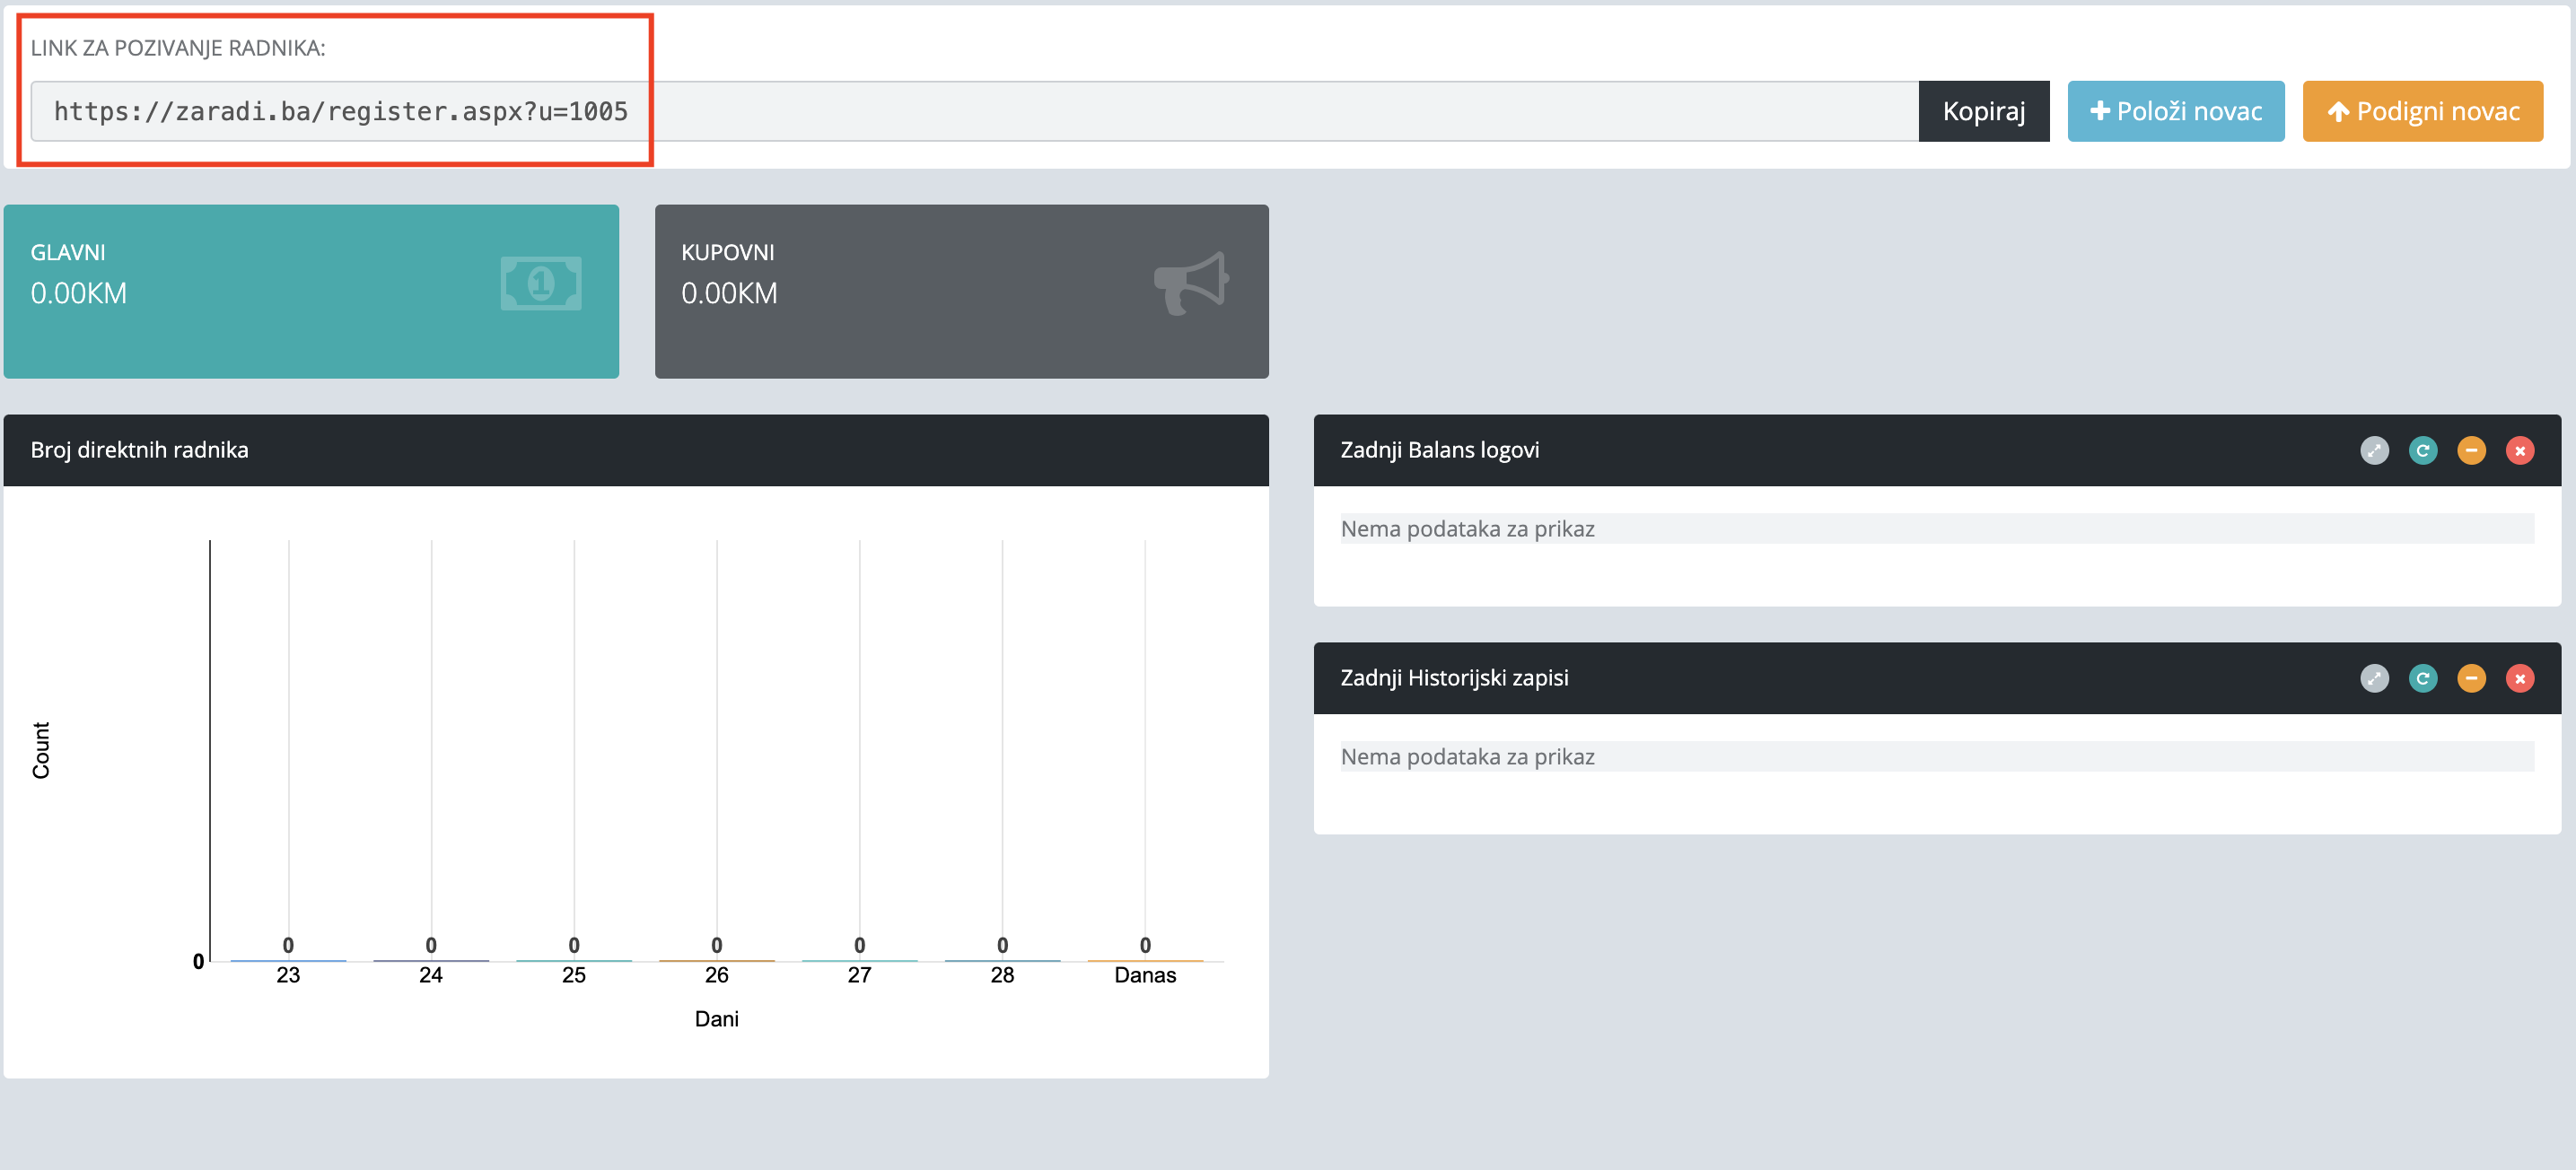Screen dimensions: 2576x1170
Task: Click the Count y-axis title
Action: click(x=41, y=750)
